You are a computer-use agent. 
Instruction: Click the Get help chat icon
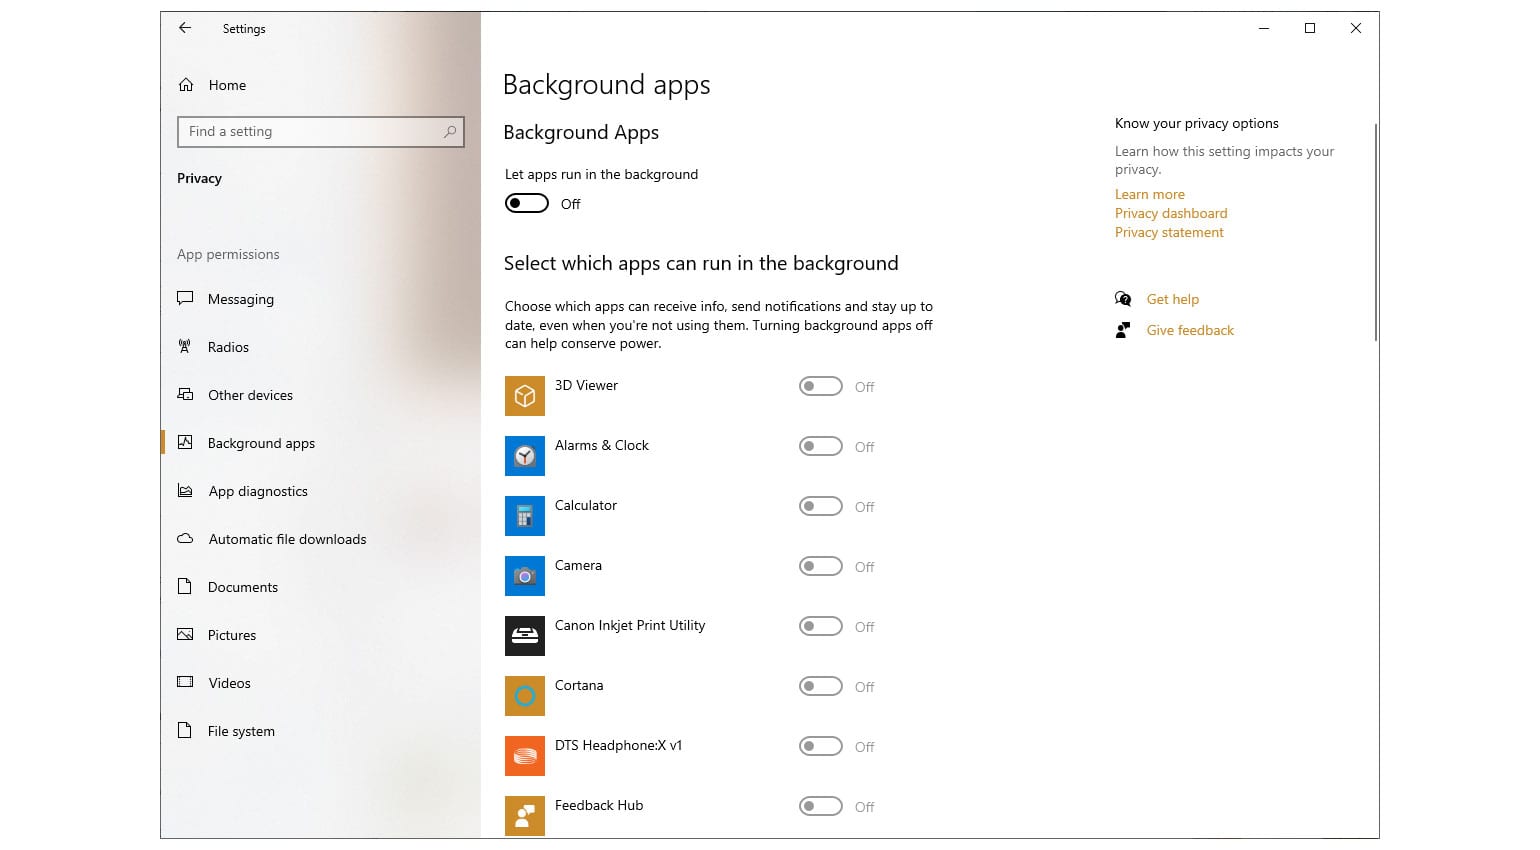click(x=1123, y=299)
